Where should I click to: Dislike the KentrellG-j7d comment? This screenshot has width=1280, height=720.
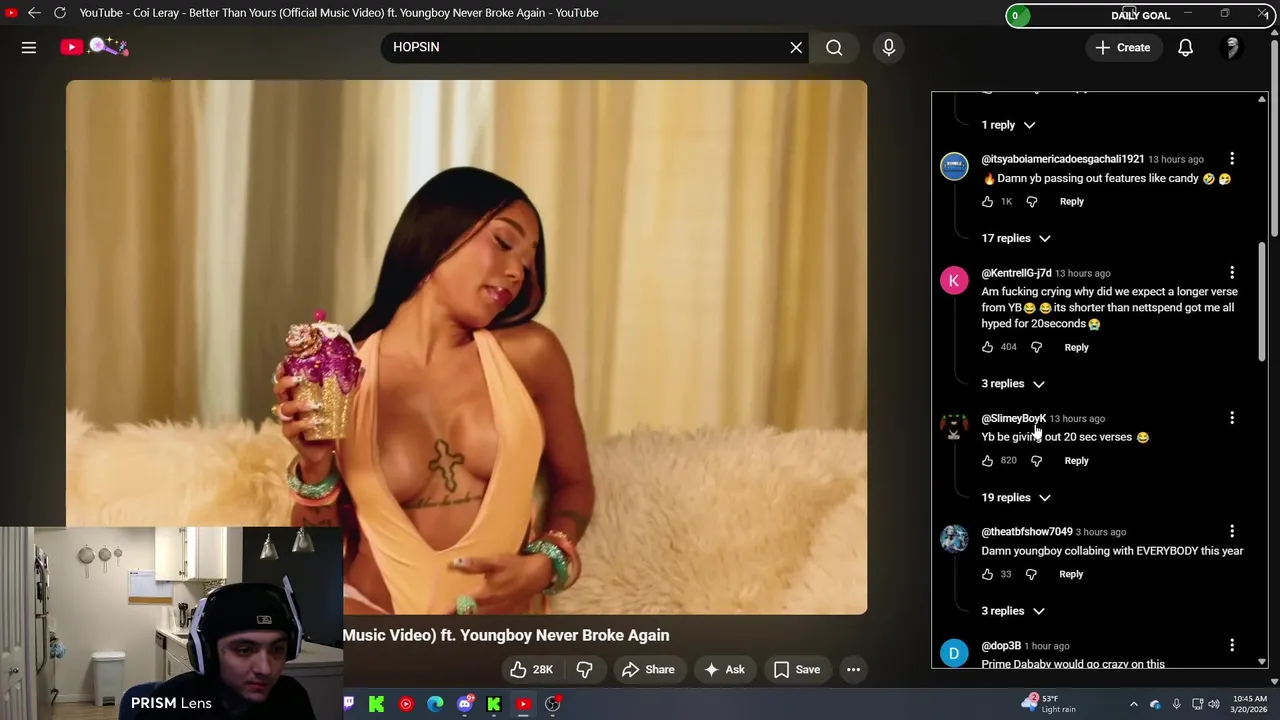(x=1036, y=347)
